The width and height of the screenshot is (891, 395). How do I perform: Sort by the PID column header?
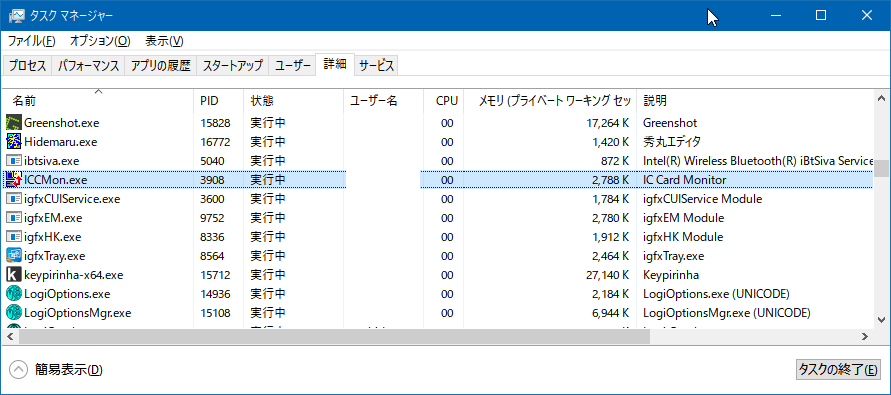point(218,101)
